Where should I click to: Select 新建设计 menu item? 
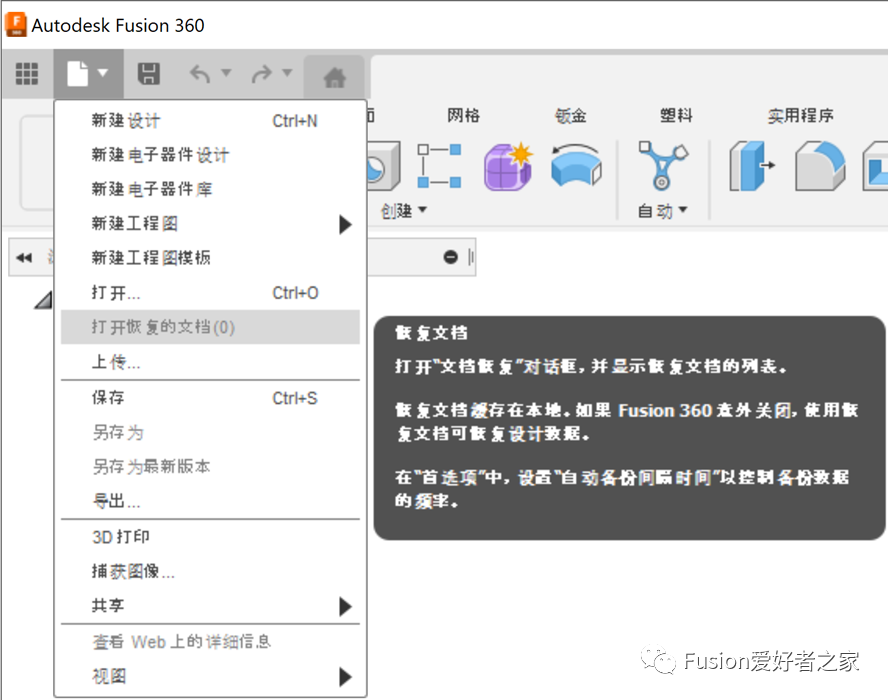pos(210,121)
